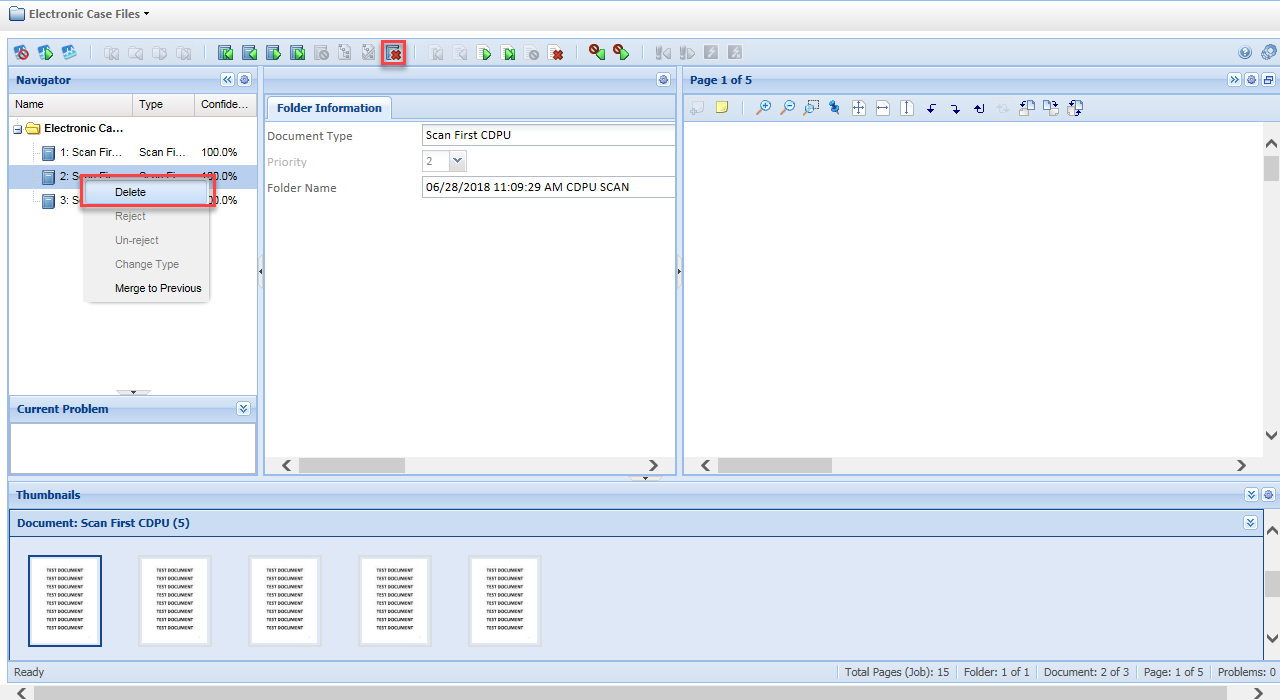The height and width of the screenshot is (700, 1280).
Task: Open the Priority dropdown
Action: tap(457, 161)
